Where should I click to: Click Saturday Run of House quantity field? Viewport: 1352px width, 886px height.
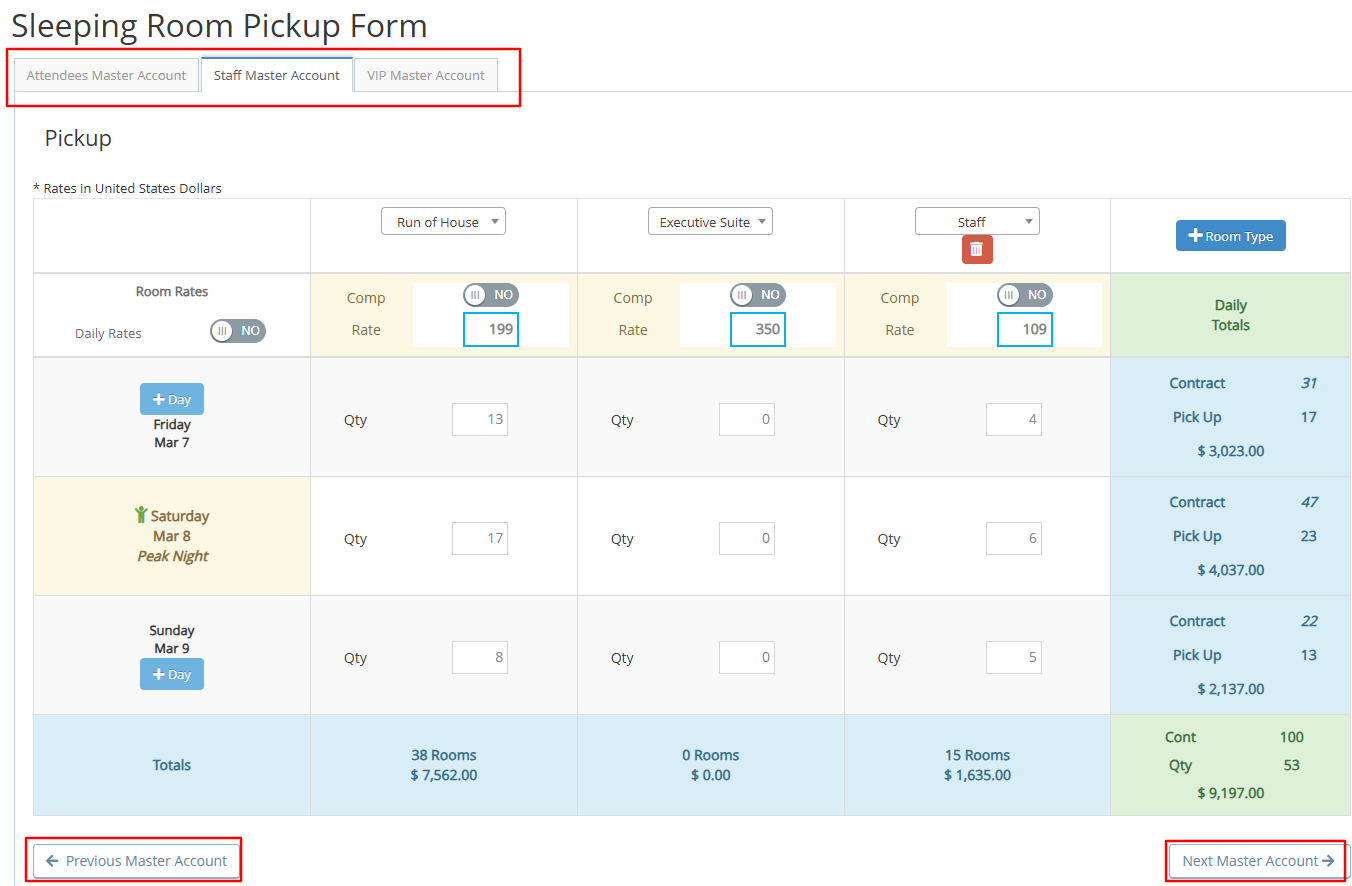[480, 538]
